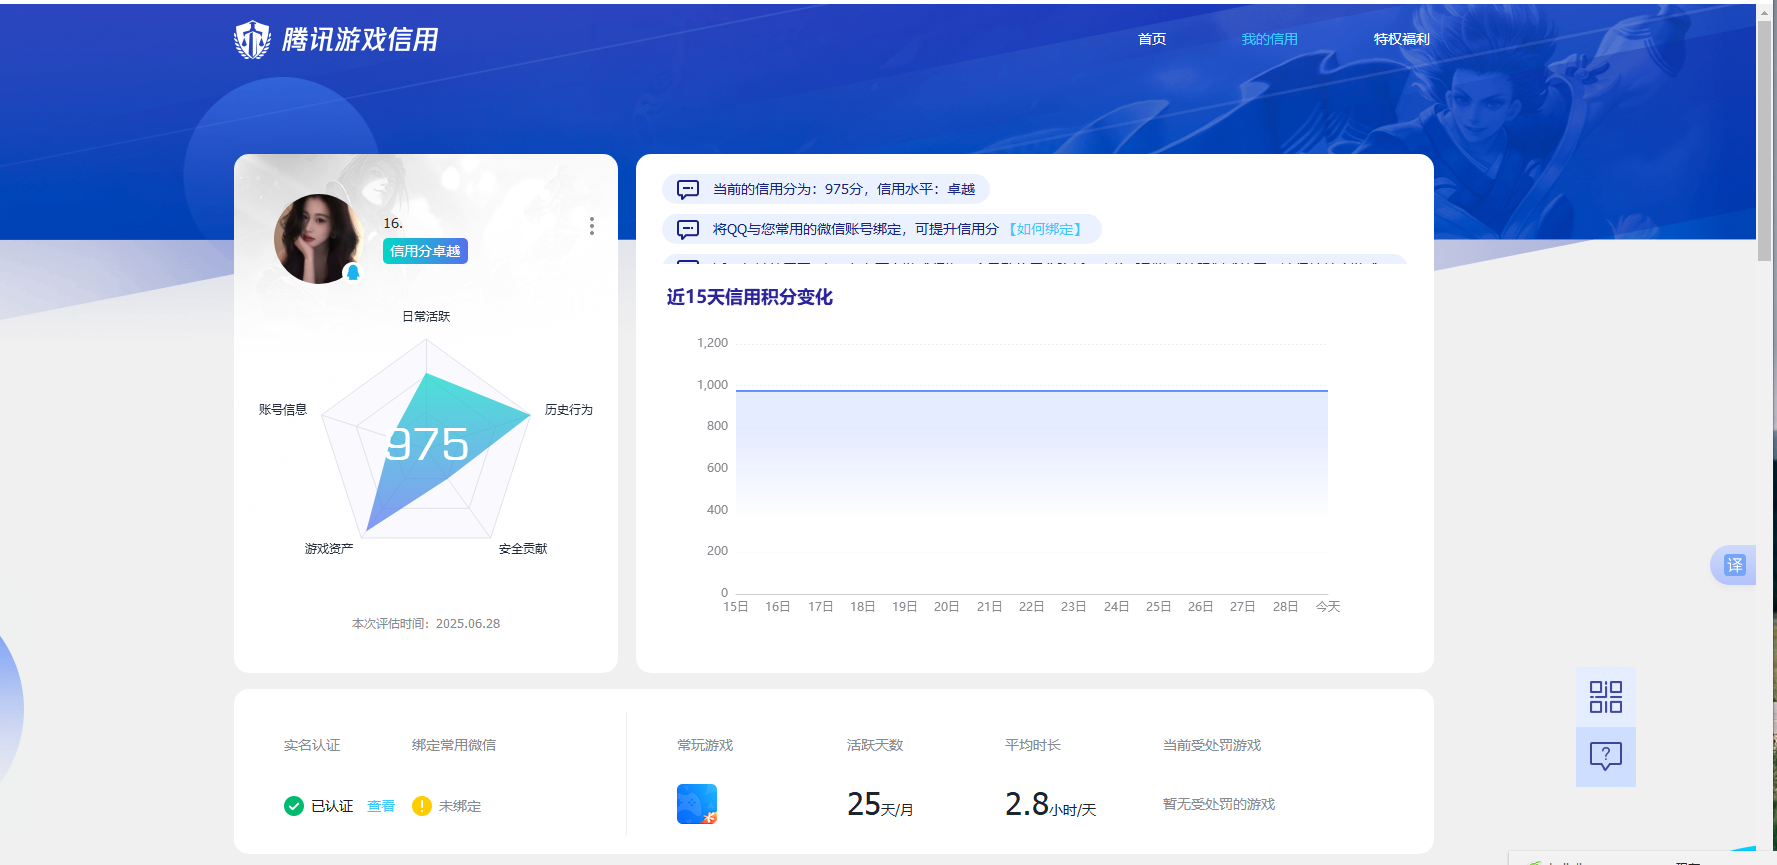Click the 历史行为 radar label
This screenshot has height=865, width=1777.
coord(569,410)
